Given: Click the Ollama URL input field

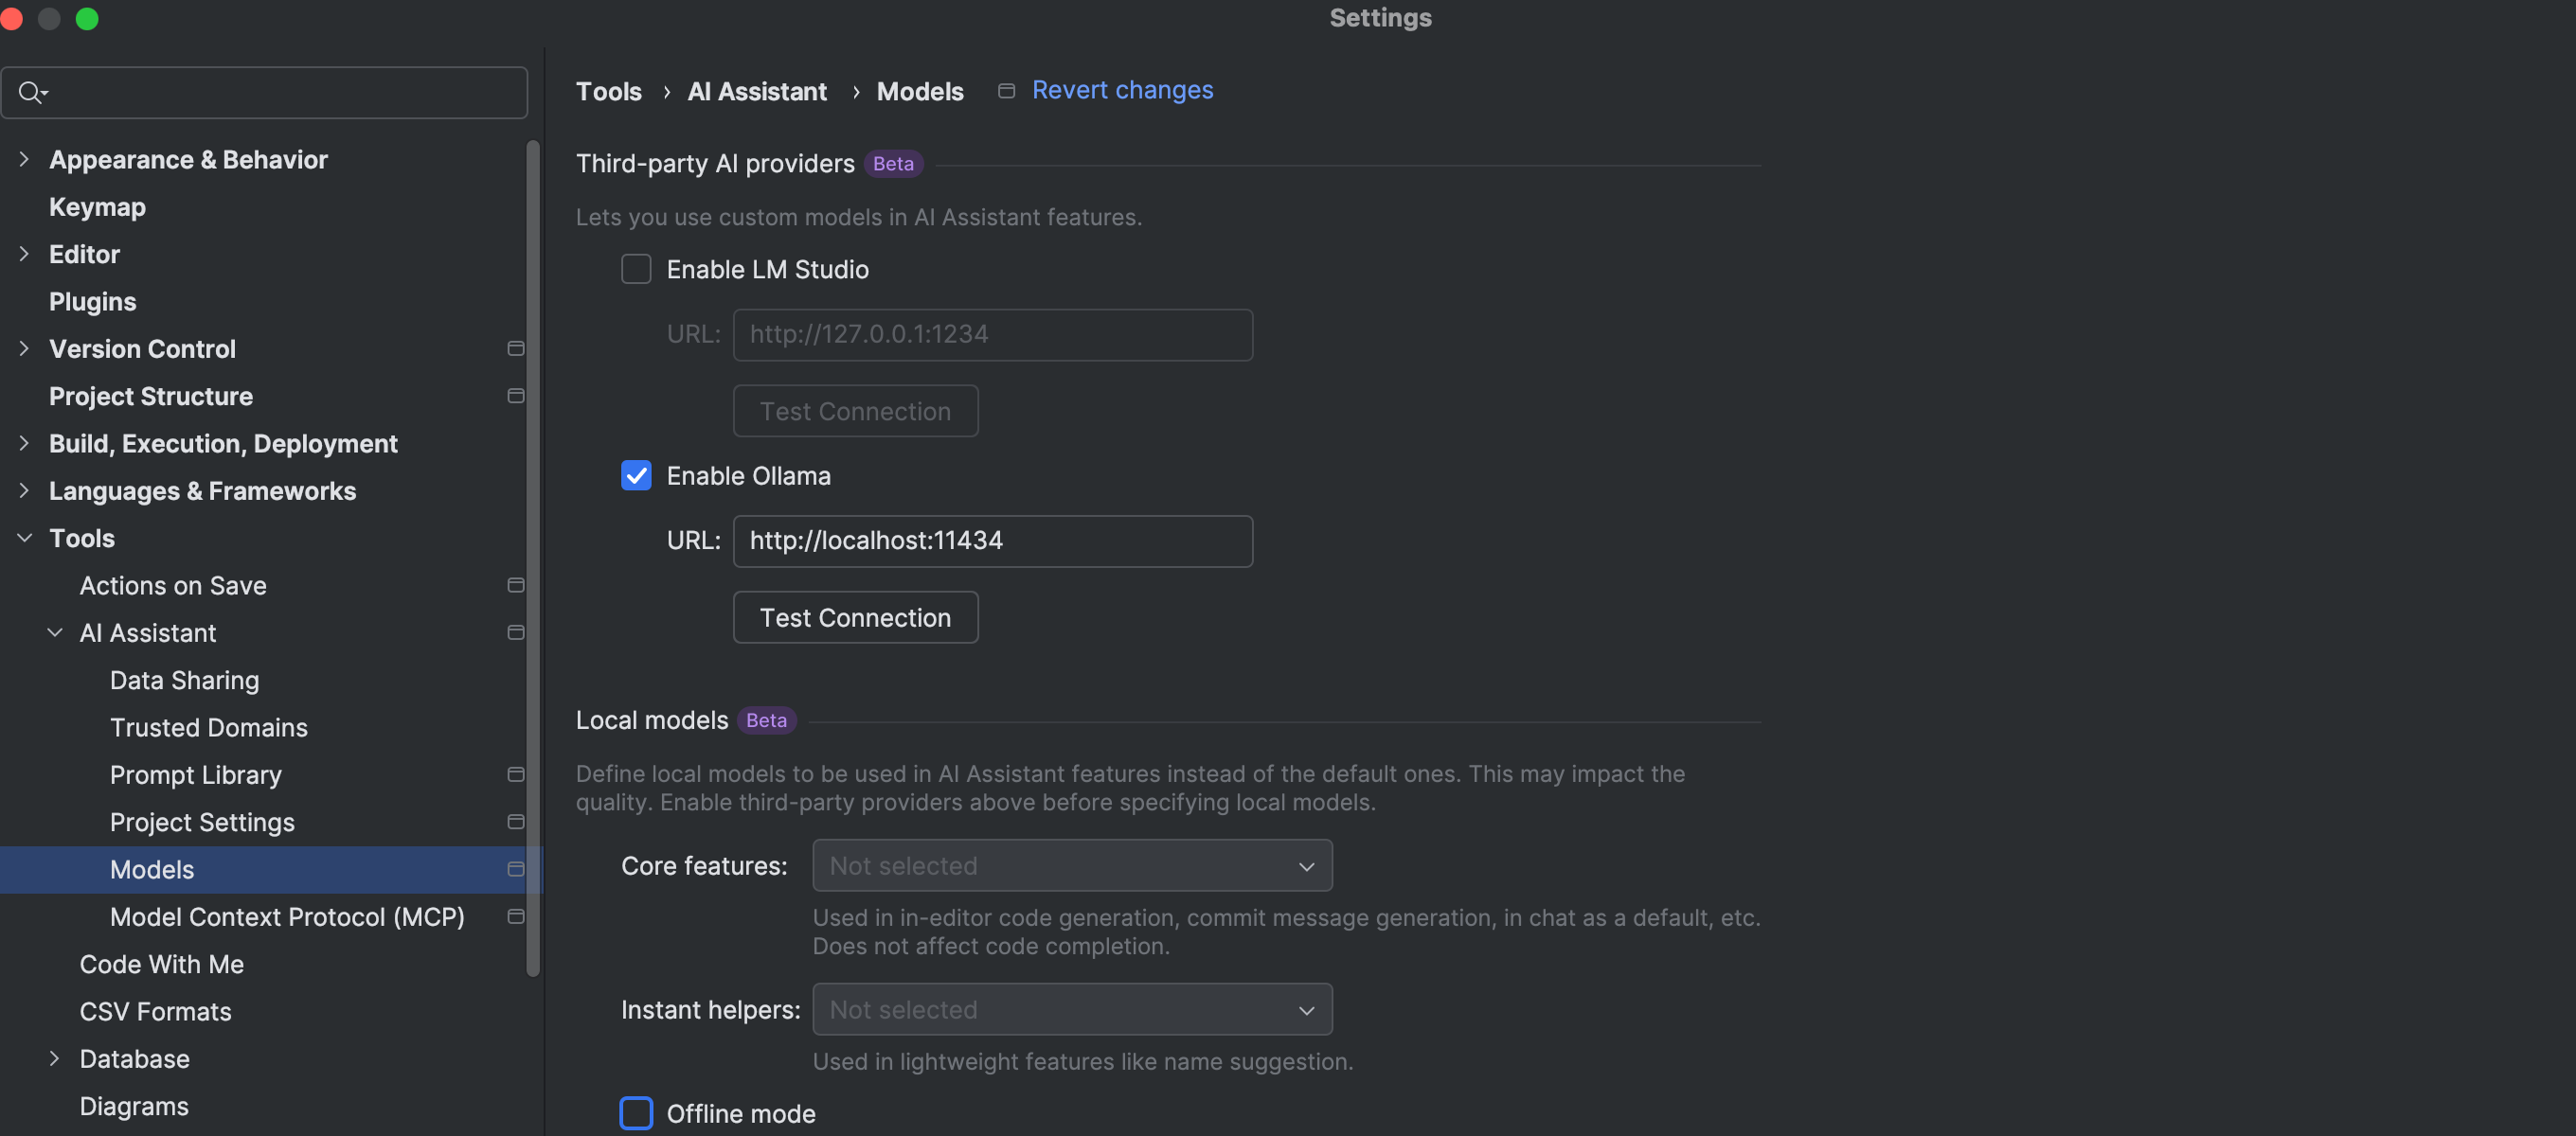Looking at the screenshot, I should (x=992, y=541).
